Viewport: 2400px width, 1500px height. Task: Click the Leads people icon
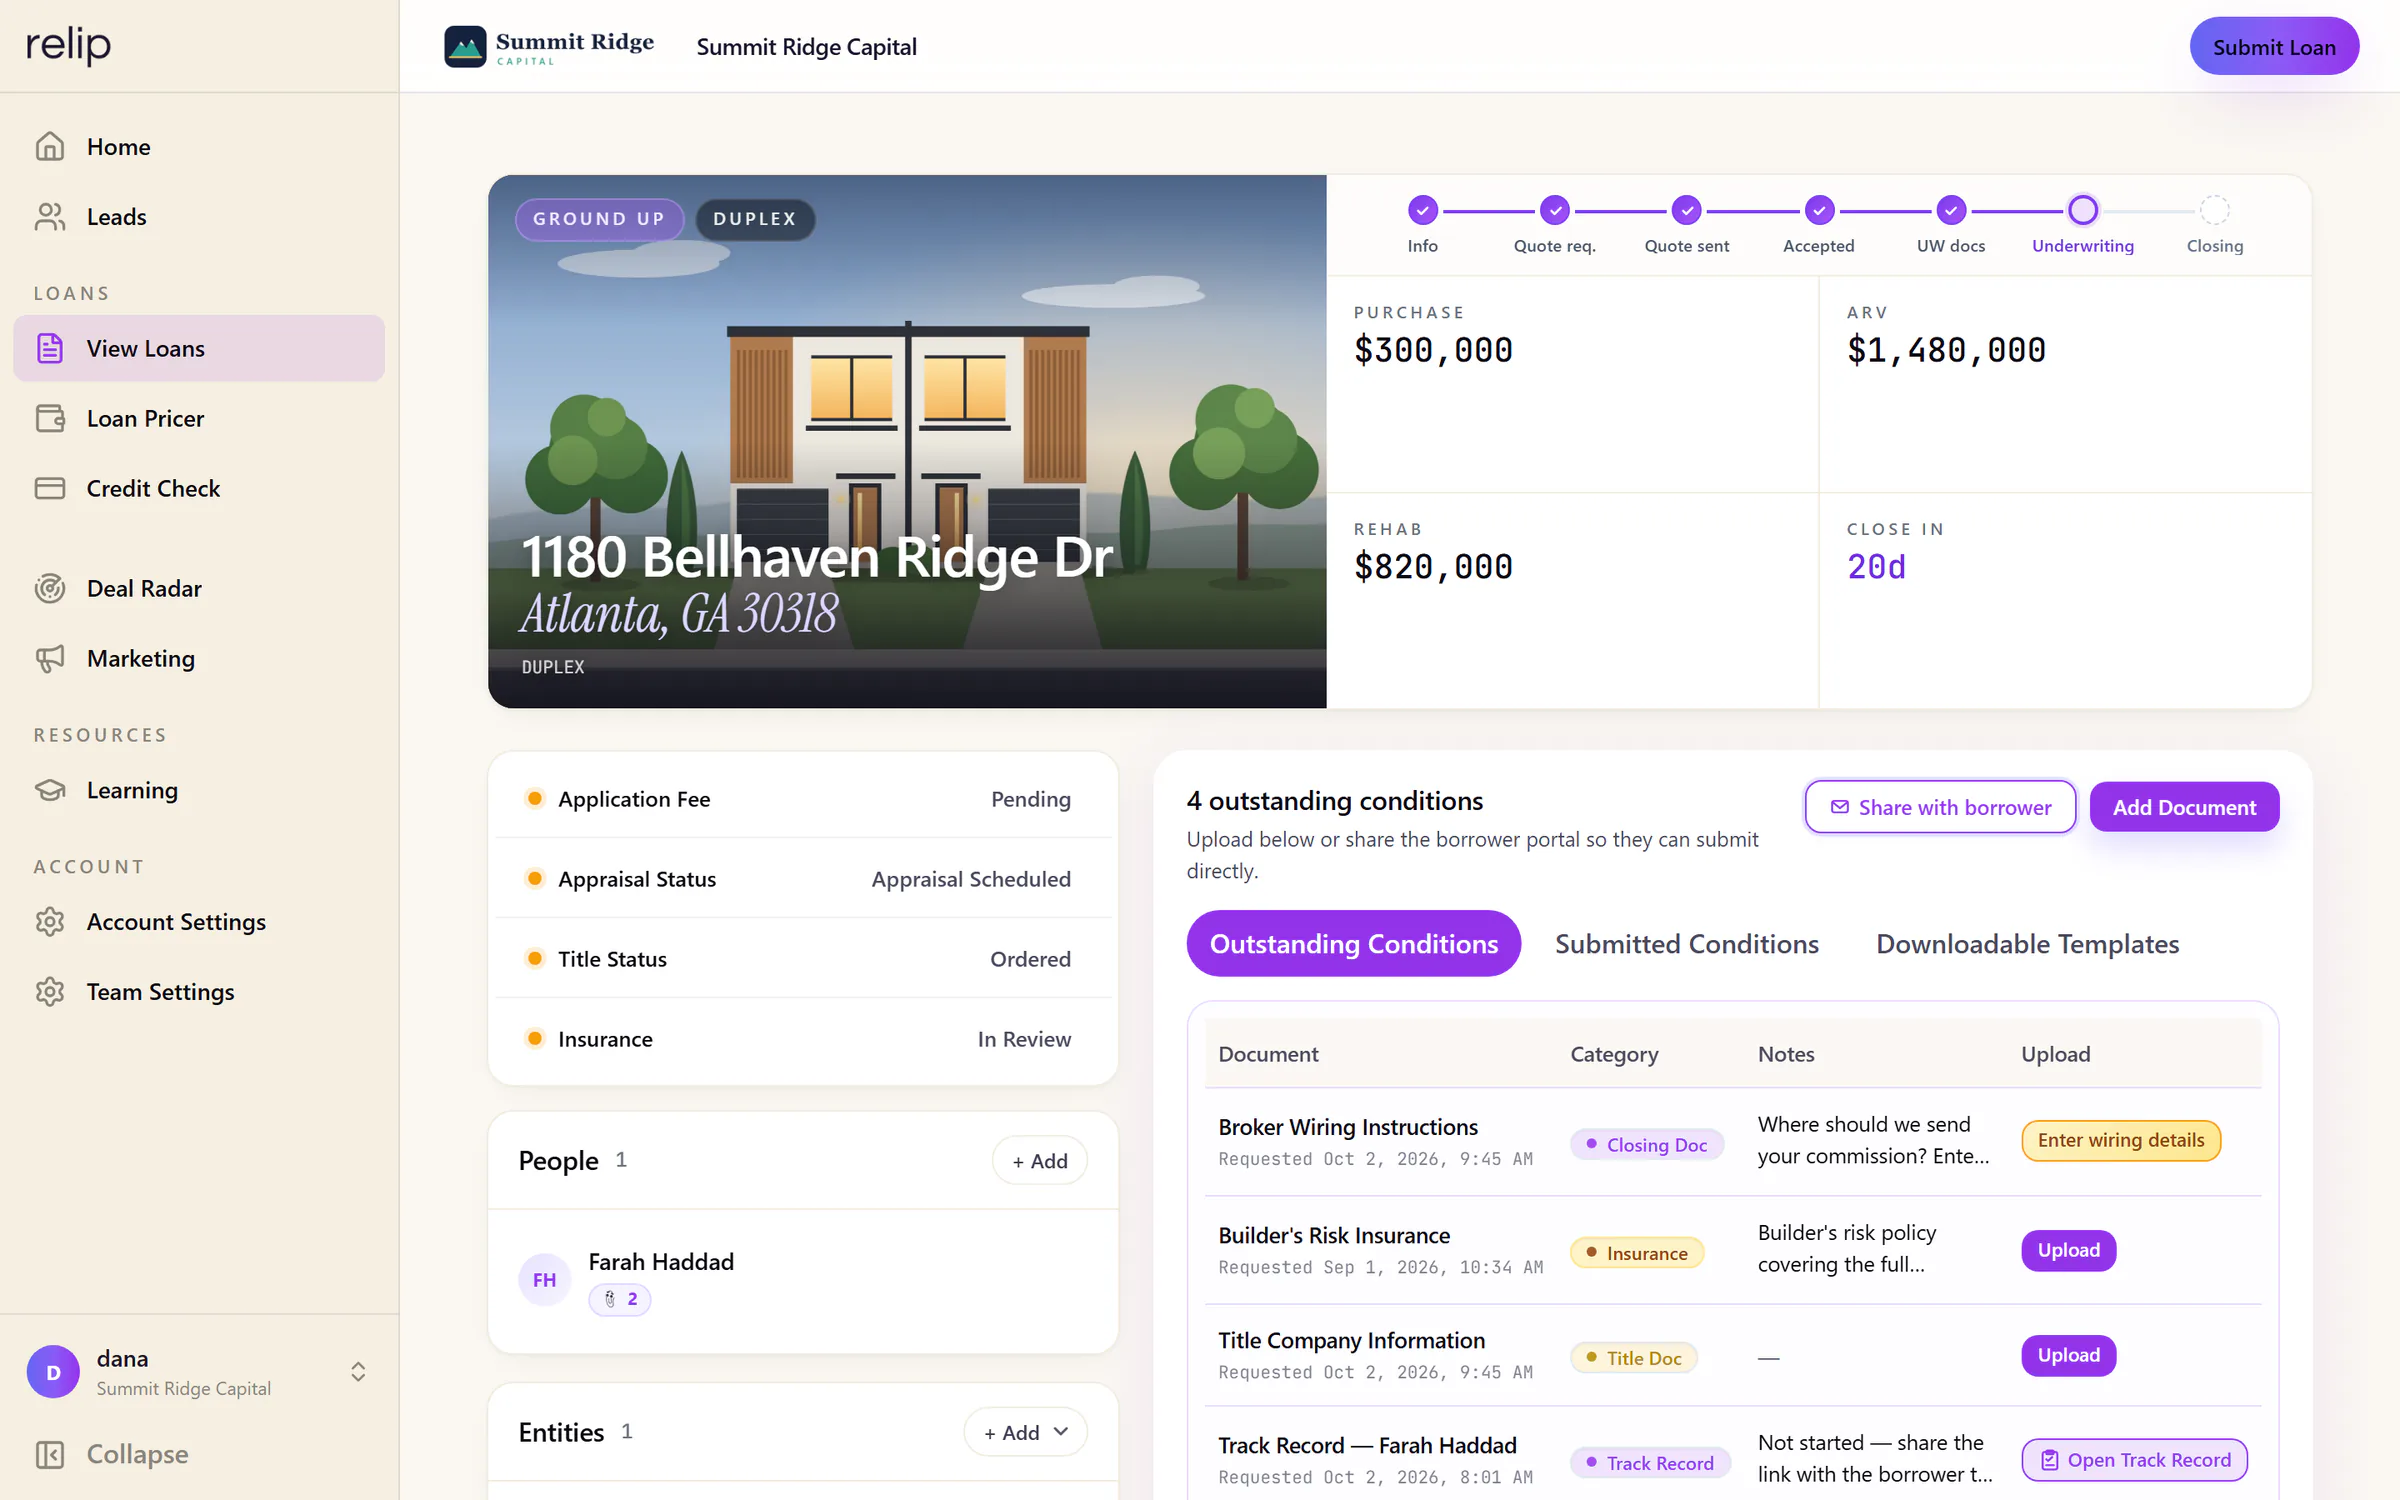click(x=50, y=216)
